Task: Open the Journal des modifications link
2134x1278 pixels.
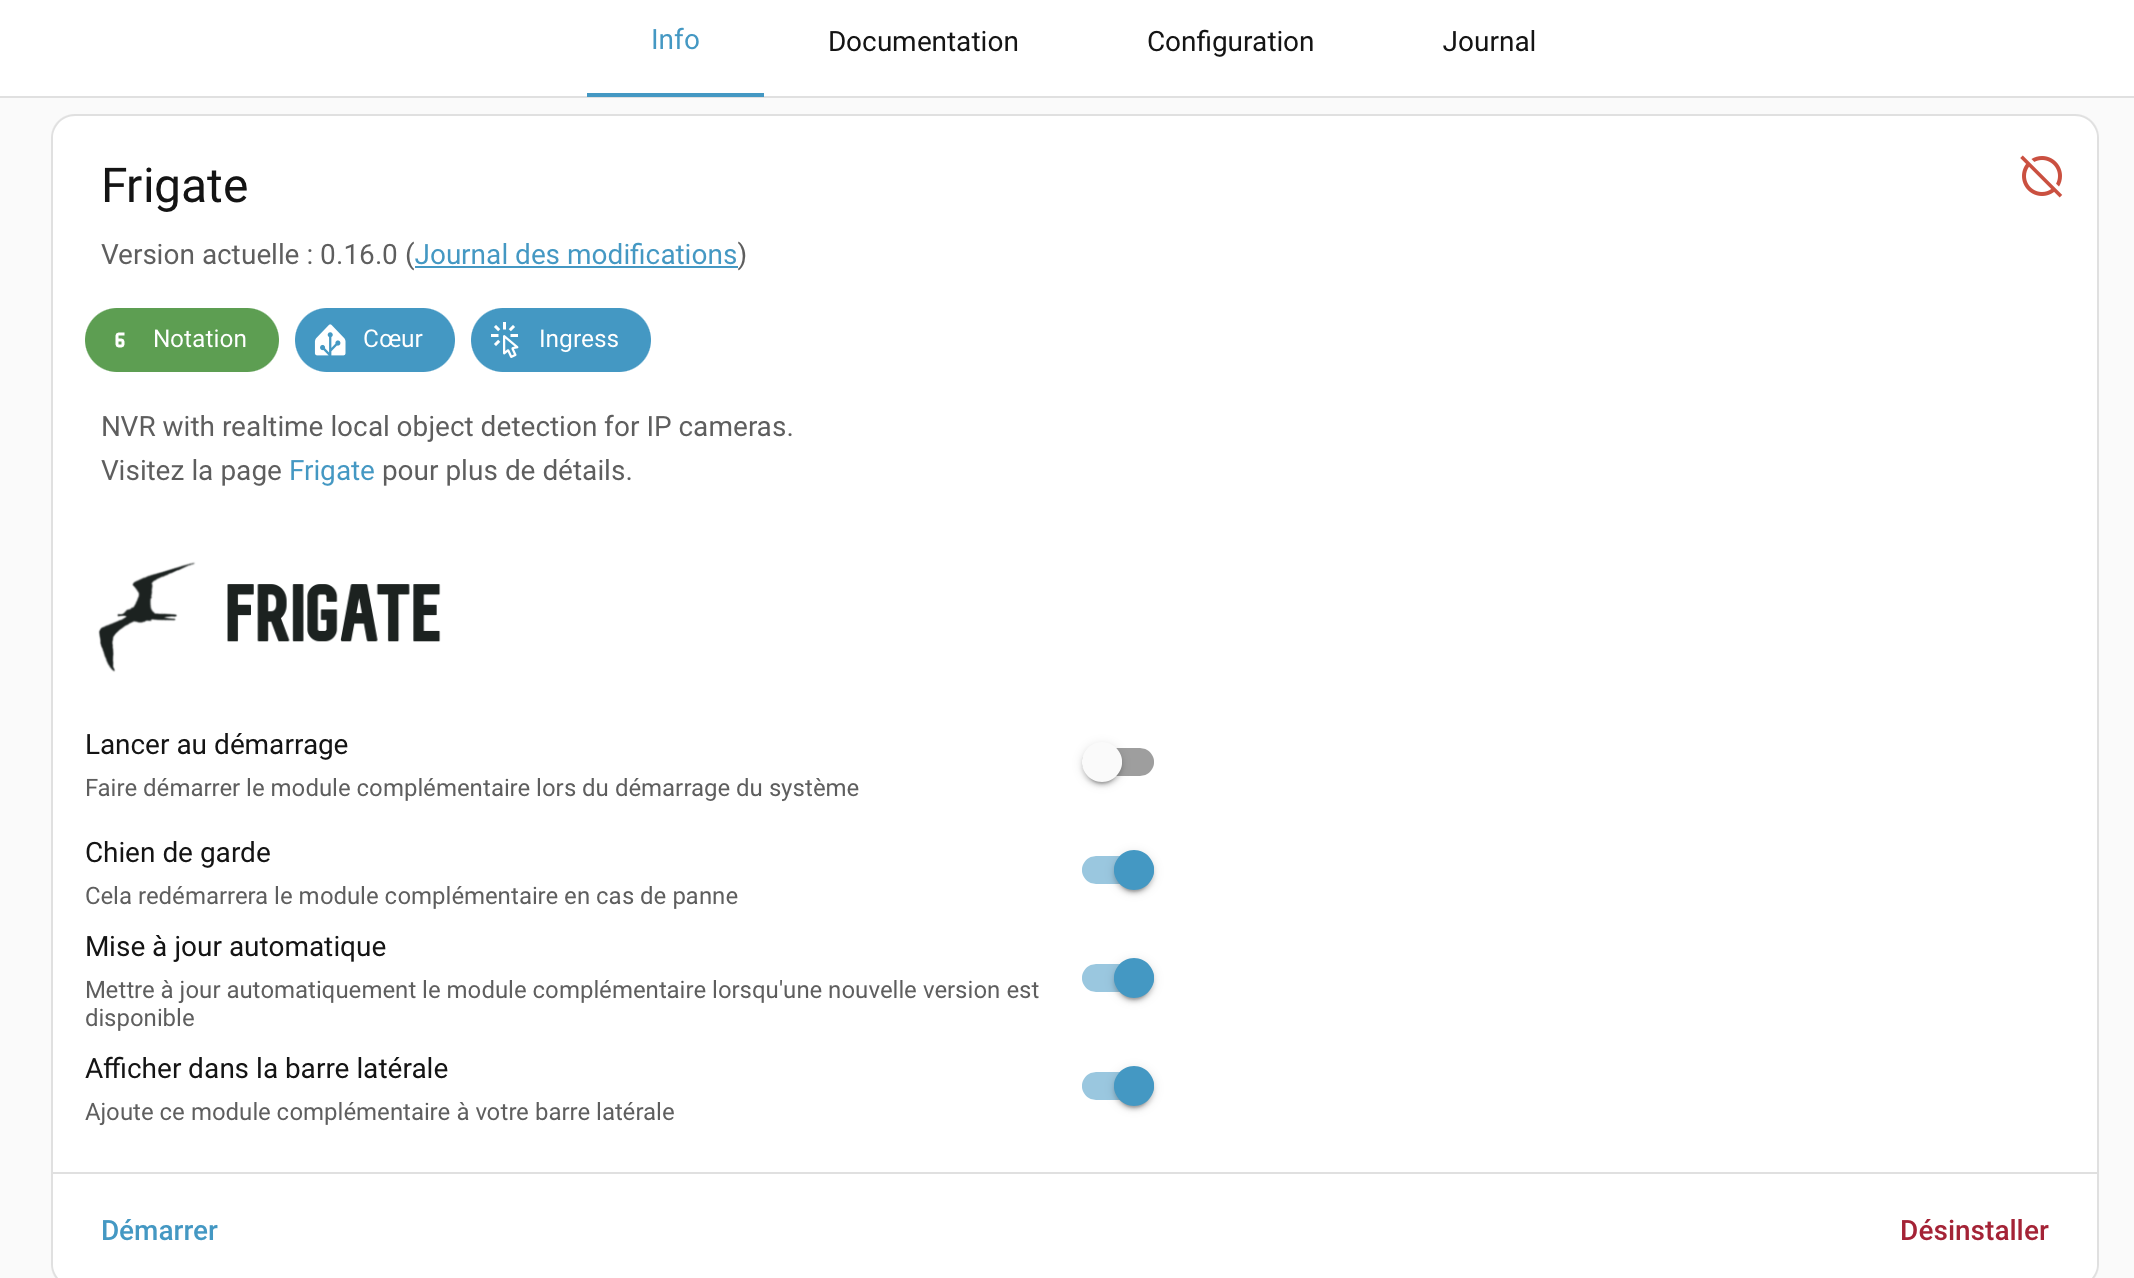Action: pyautogui.click(x=575, y=255)
